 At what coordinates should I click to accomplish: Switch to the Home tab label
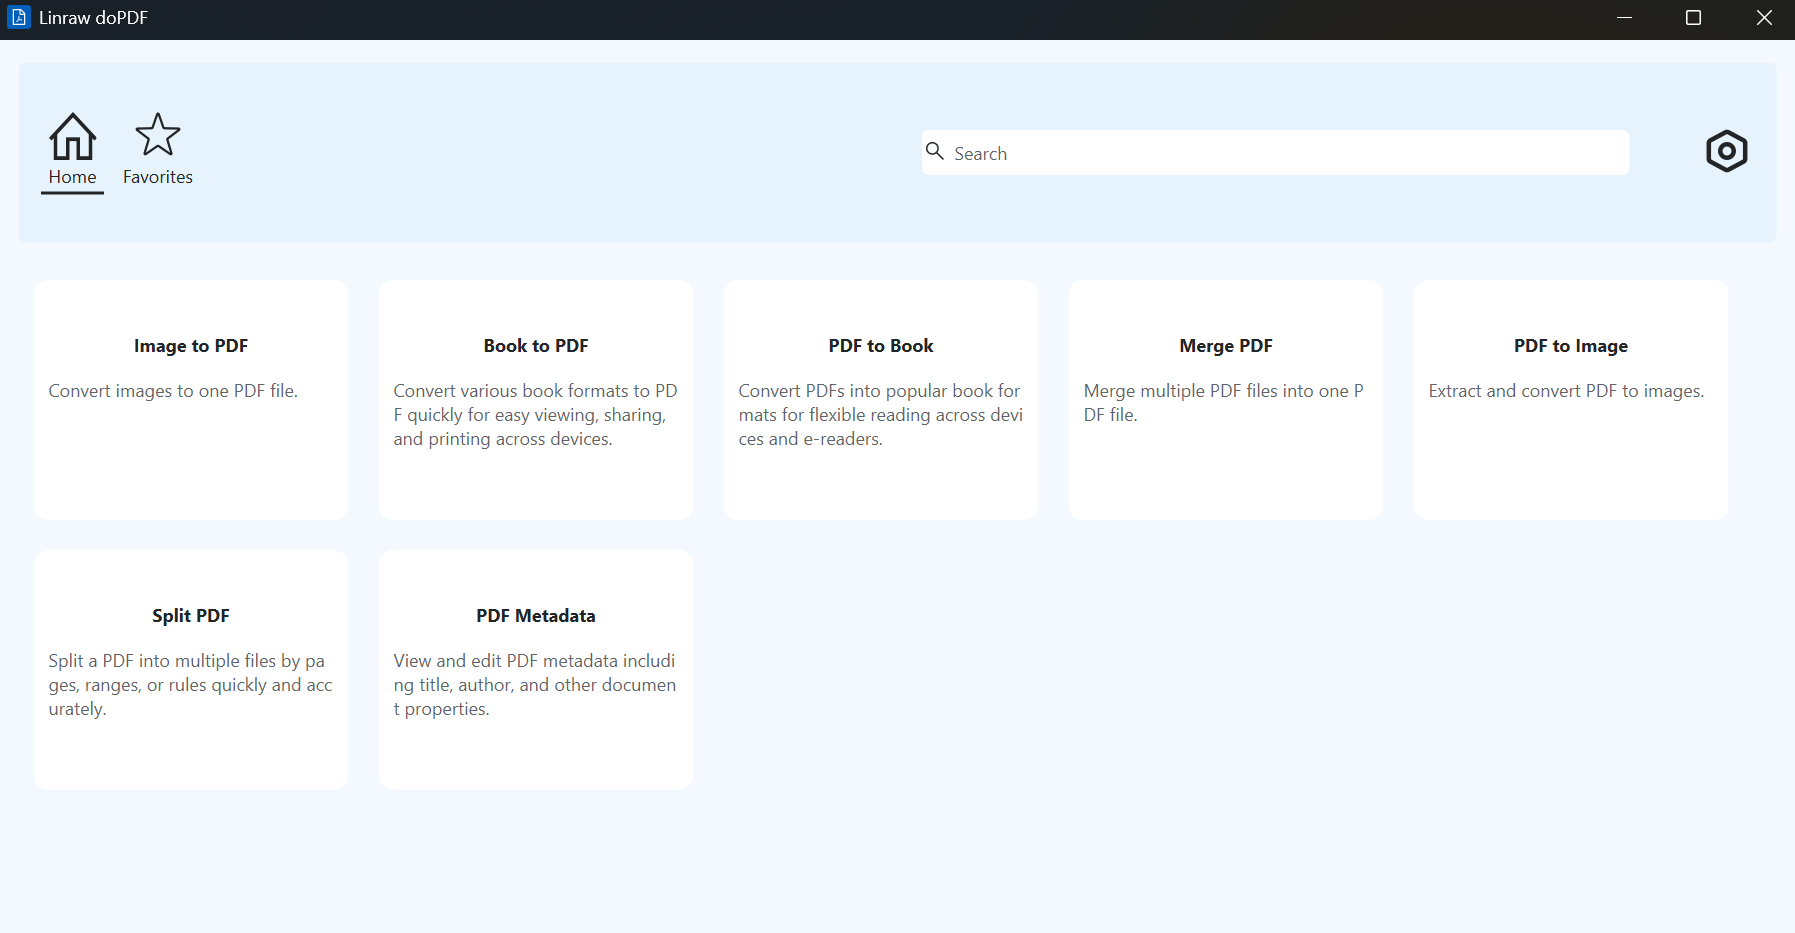(73, 177)
